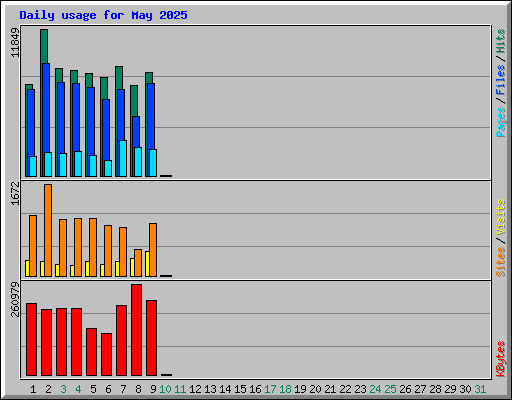This screenshot has width=512, height=400.
Task: Click the yellow Visits bar for day 9
Action: click(147, 264)
